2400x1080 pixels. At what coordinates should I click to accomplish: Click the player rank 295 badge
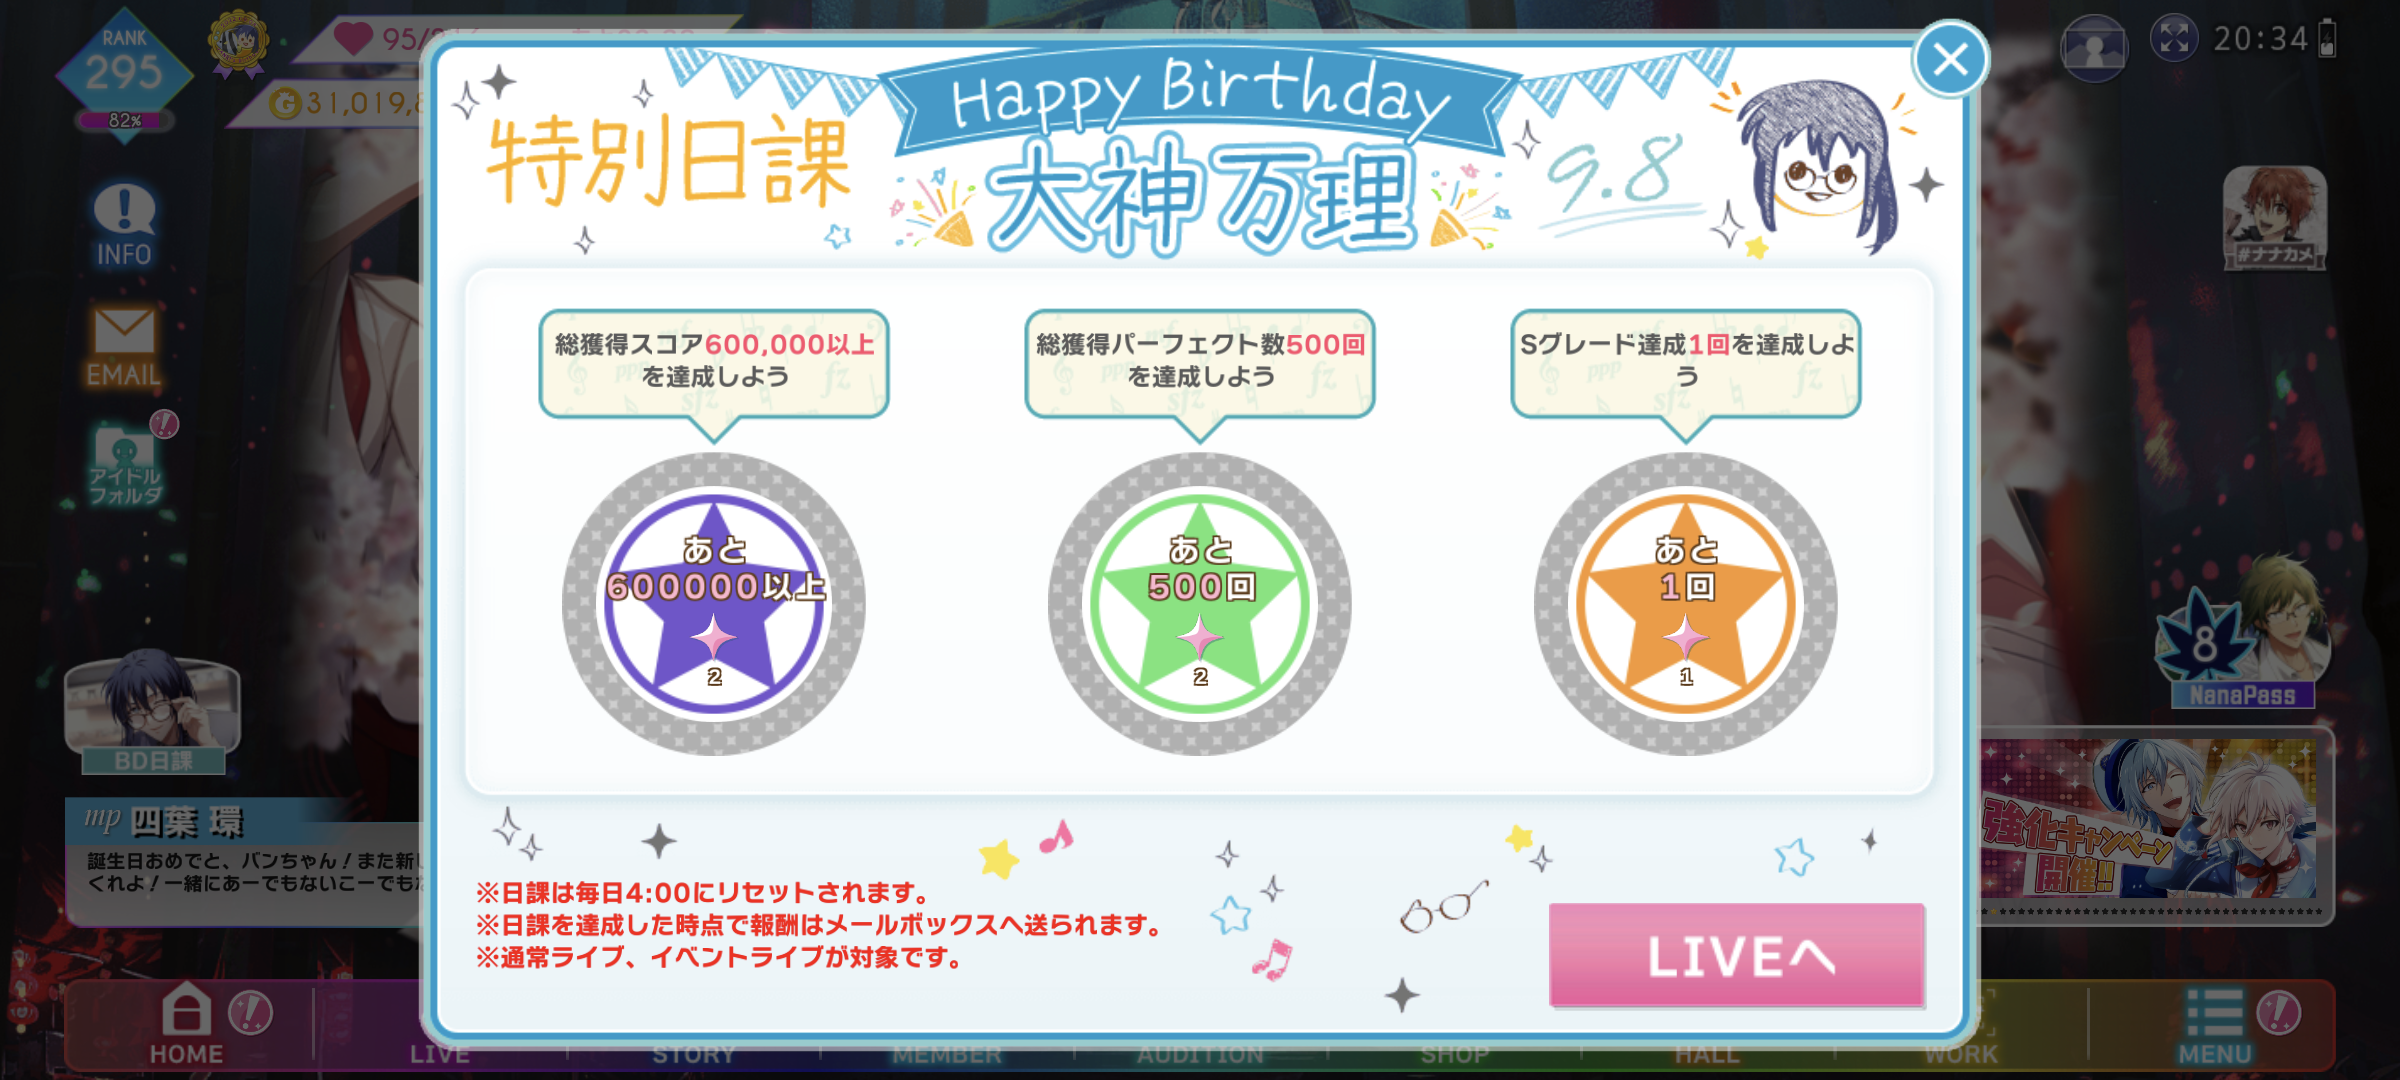click(124, 76)
